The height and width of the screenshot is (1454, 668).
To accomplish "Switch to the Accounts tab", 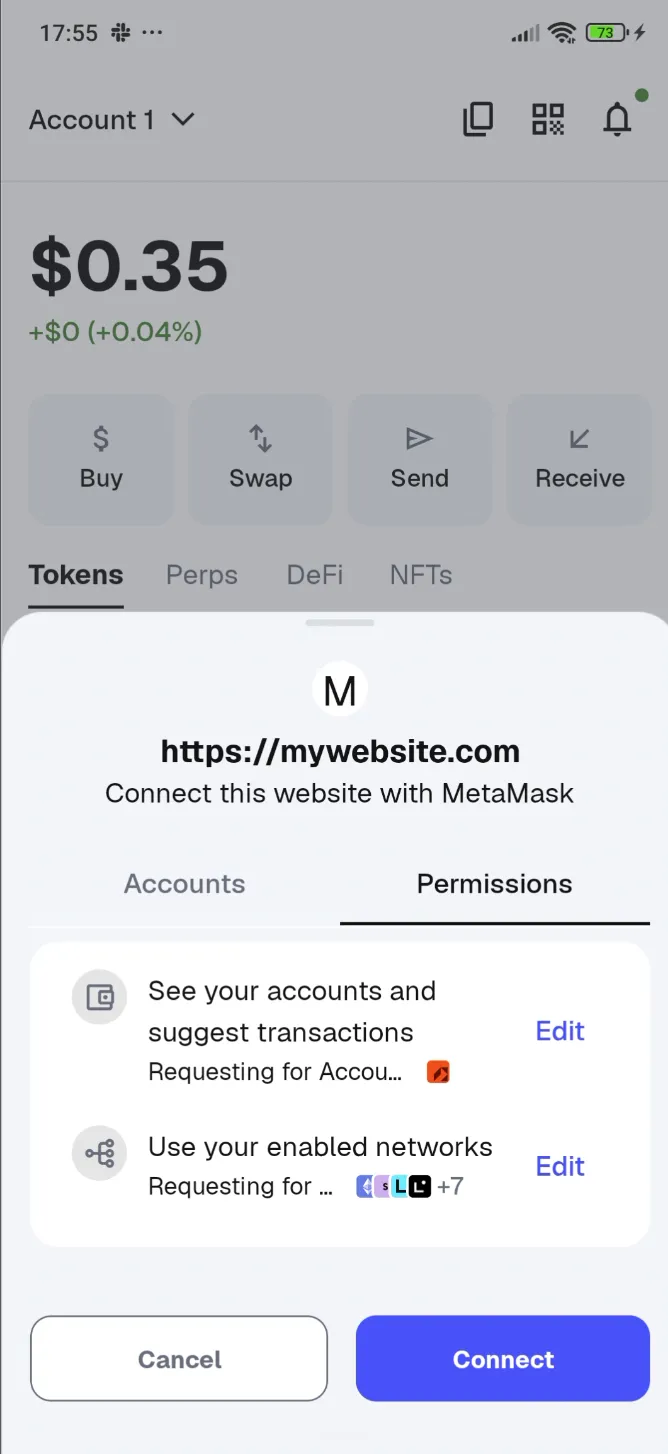I will coord(184,884).
